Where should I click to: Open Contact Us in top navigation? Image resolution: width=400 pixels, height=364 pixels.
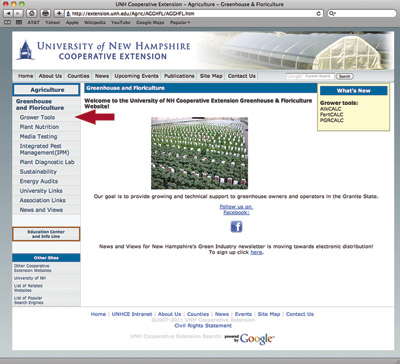(242, 76)
